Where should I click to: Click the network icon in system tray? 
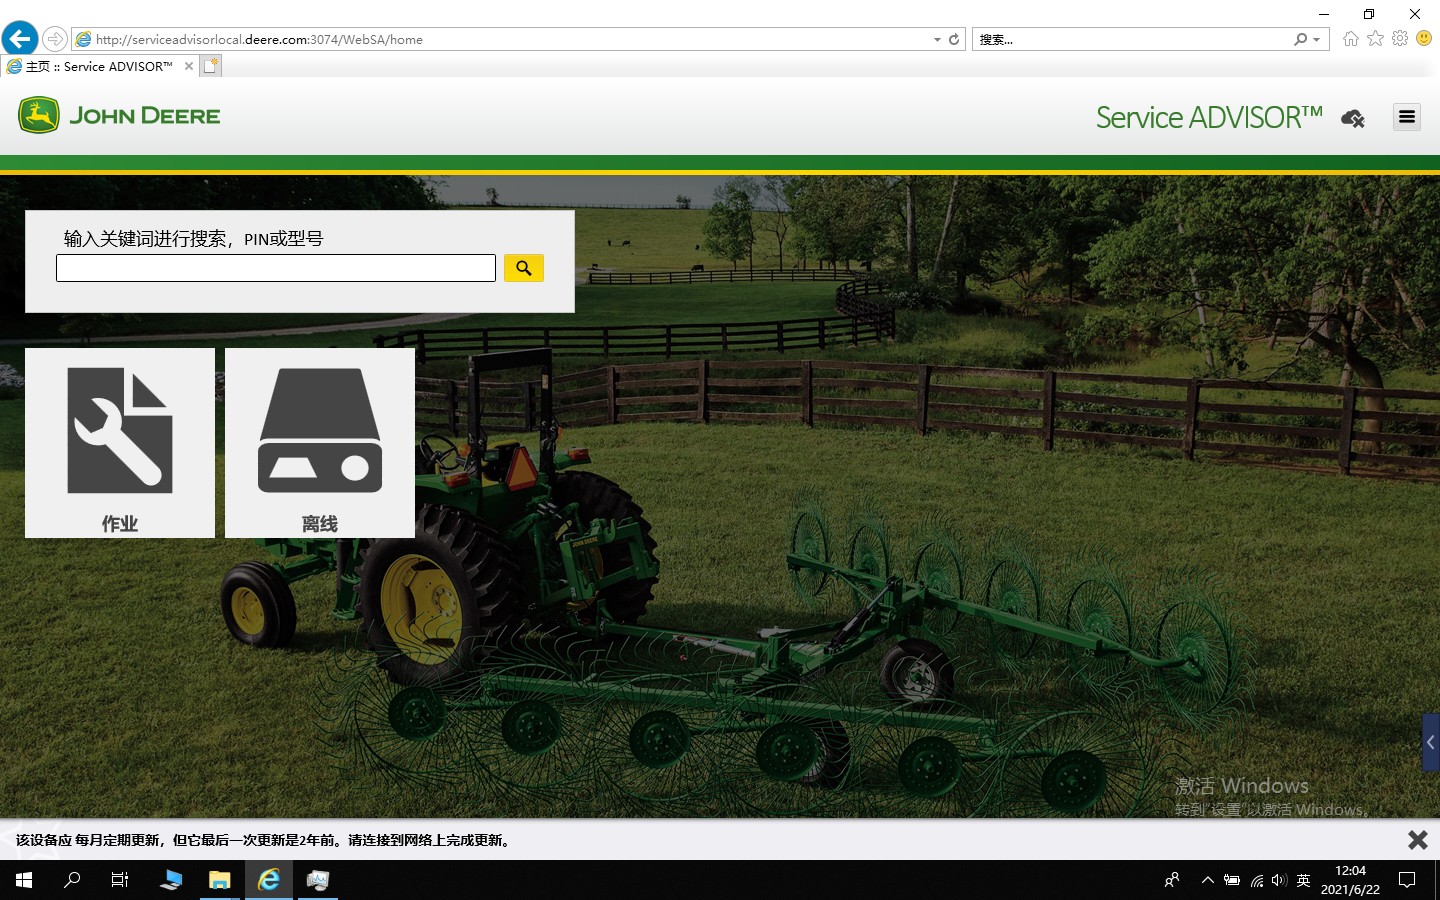click(1257, 880)
